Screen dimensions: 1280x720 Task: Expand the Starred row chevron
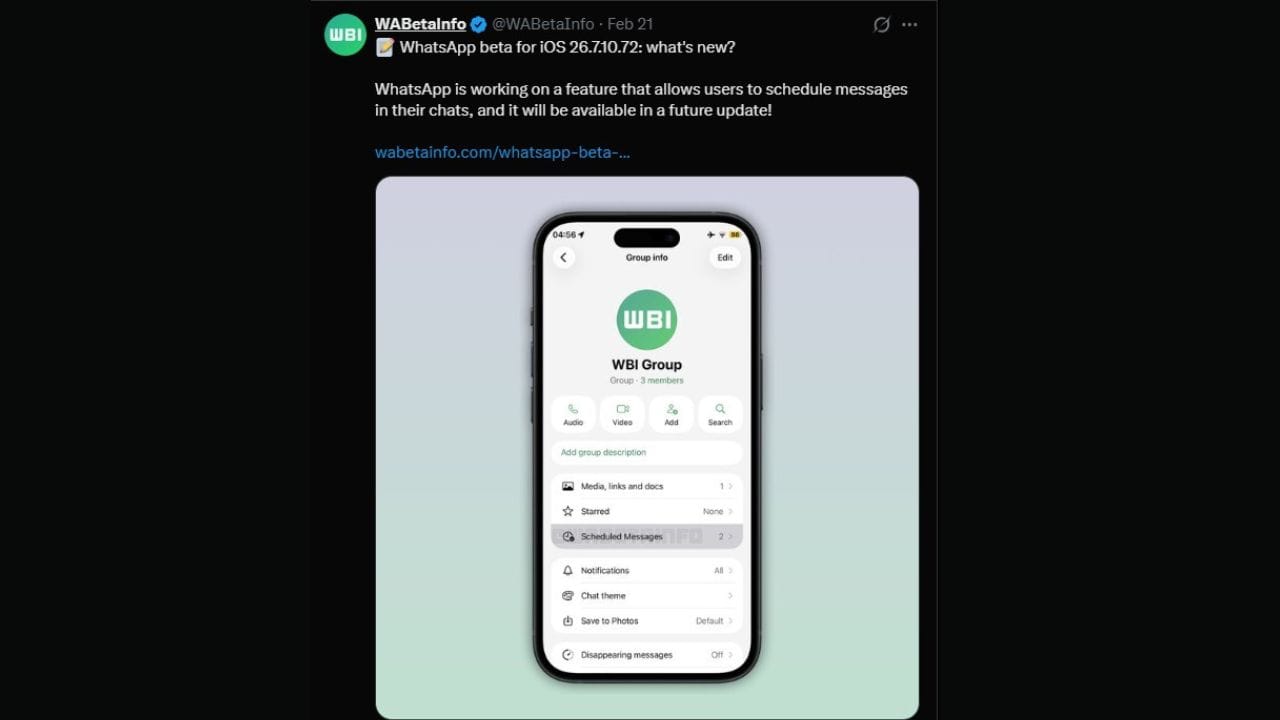pos(731,511)
